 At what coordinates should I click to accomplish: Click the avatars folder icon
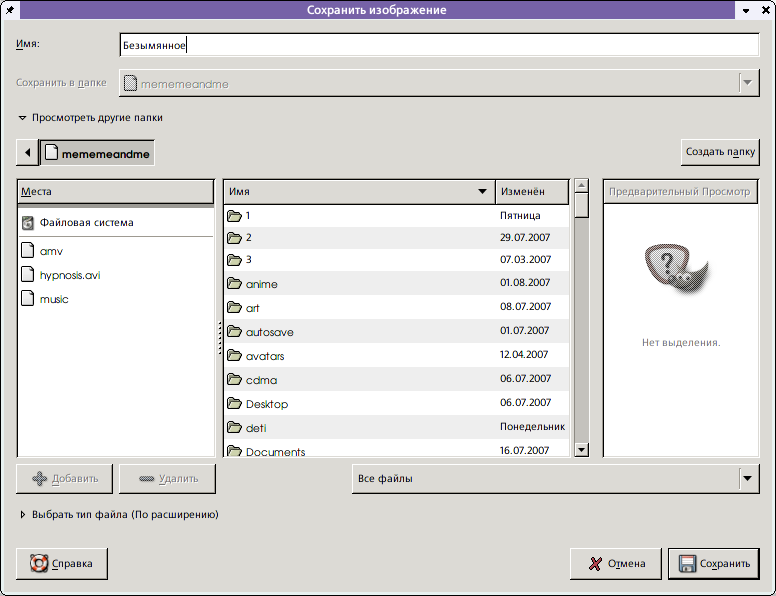coord(235,356)
